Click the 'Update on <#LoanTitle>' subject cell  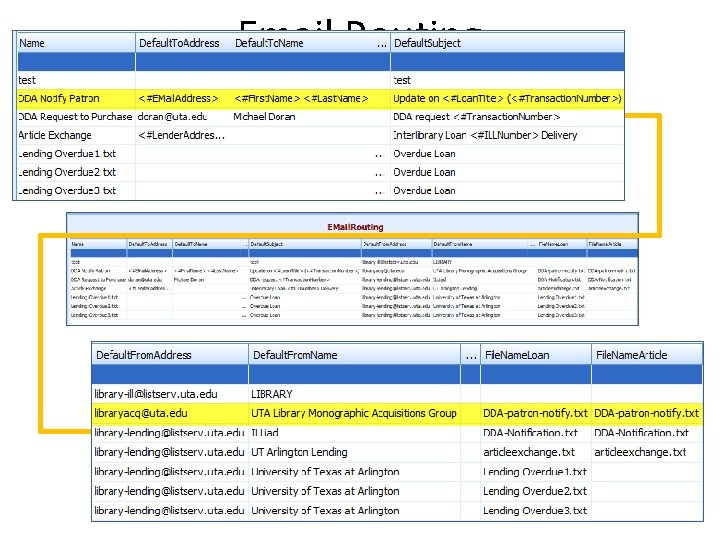[x=507, y=99]
